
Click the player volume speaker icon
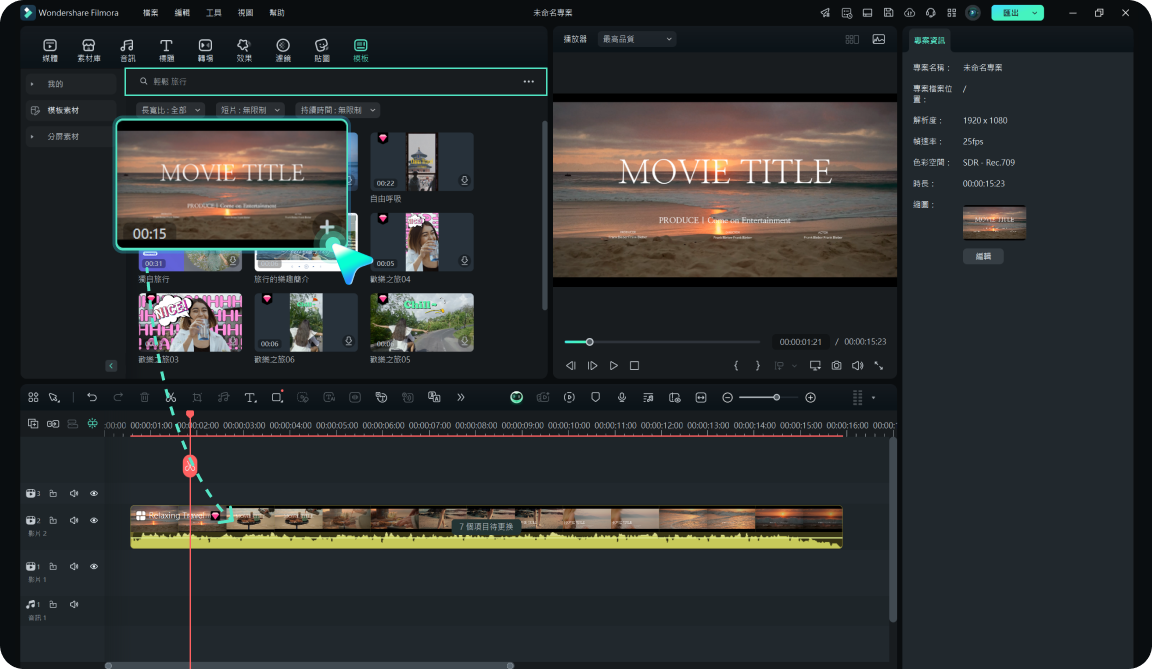(857, 366)
